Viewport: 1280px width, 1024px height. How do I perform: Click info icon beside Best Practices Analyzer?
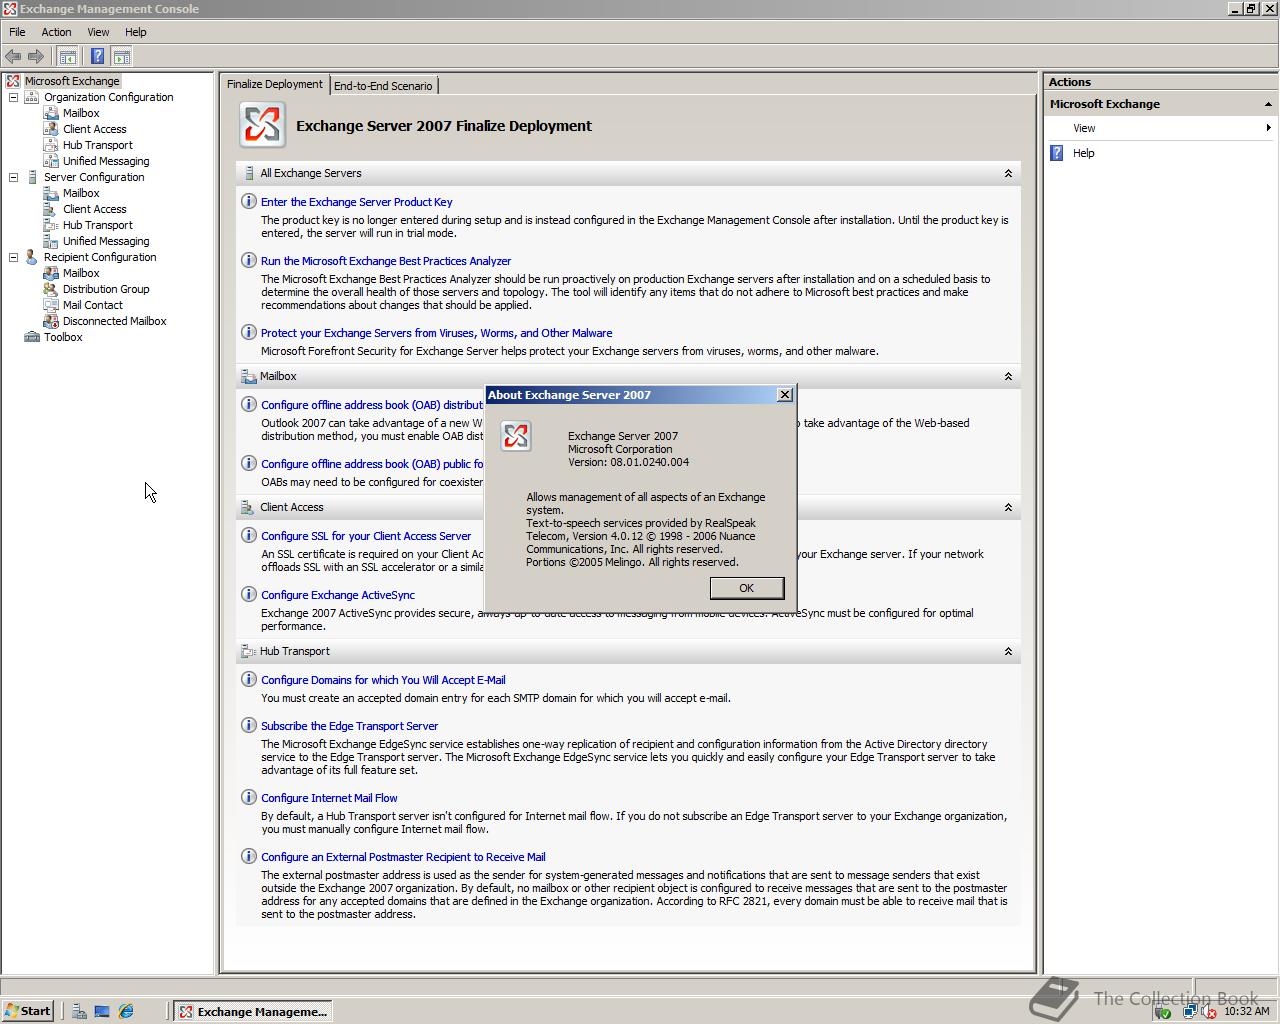pyautogui.click(x=249, y=260)
